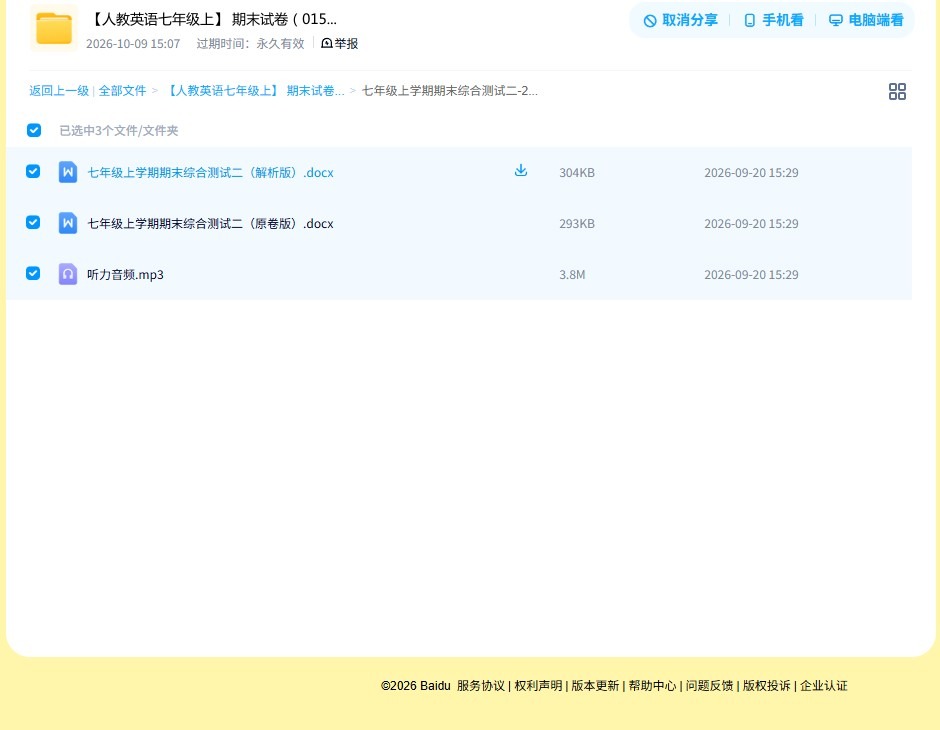This screenshot has width=940, height=730.
Task: Go back with 返回上一级 link
Action: pyautogui.click(x=59, y=91)
